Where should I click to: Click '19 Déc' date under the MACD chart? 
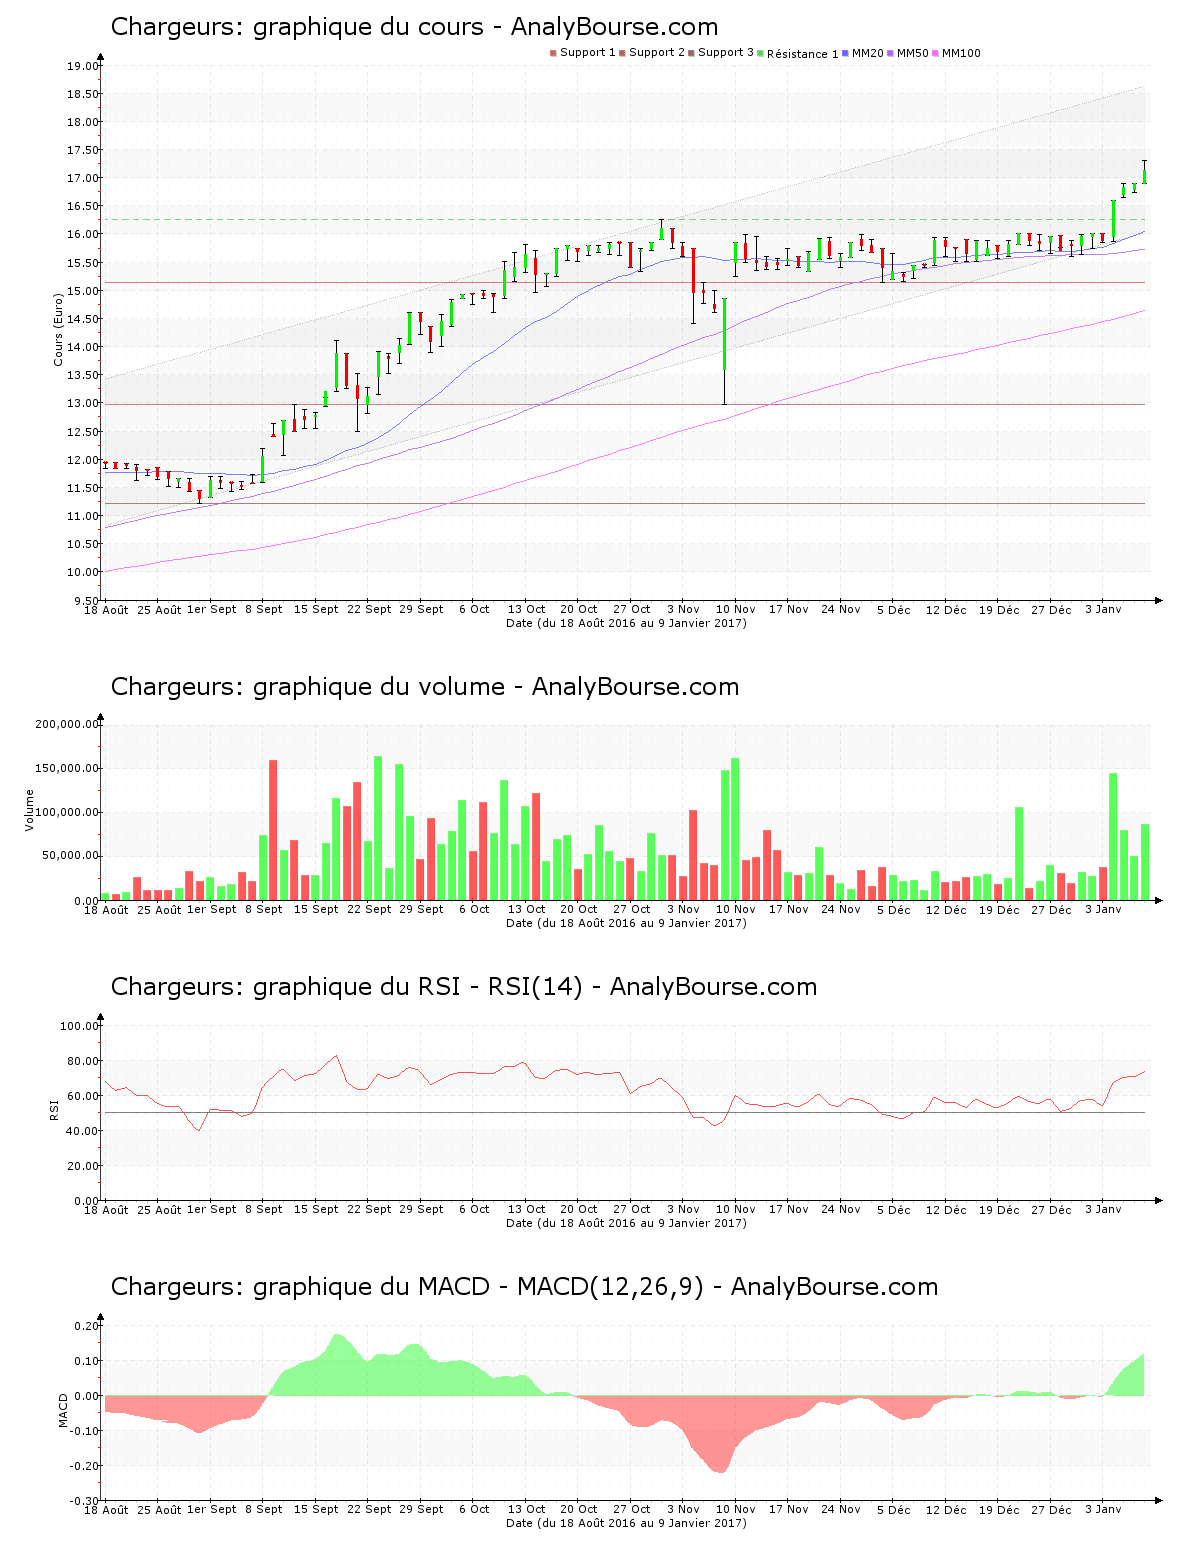999,1510
